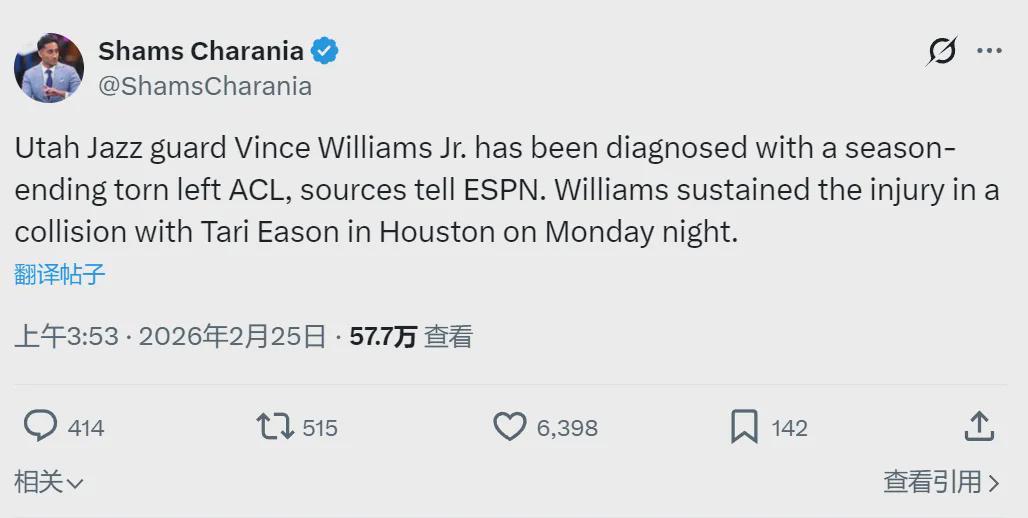
Task: Click the 翻译帖子 translate link
Action: (60, 275)
